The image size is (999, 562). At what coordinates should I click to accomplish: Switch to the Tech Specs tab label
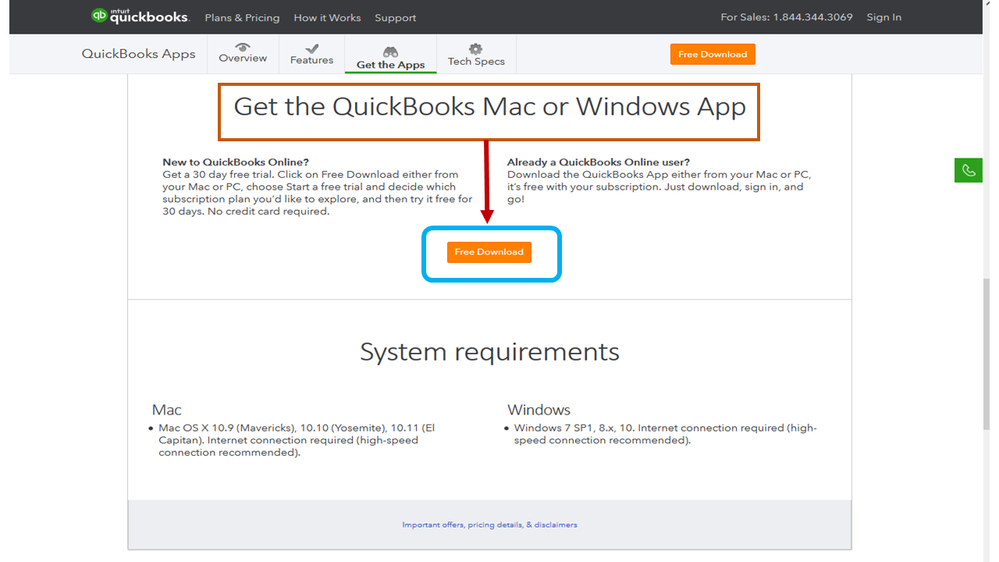pos(476,61)
